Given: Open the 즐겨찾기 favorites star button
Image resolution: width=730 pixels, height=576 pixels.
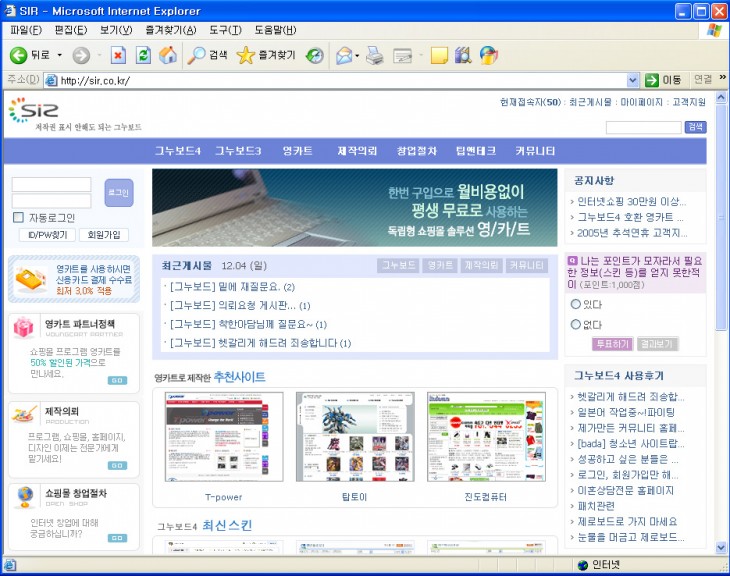Looking at the screenshot, I should (265, 55).
